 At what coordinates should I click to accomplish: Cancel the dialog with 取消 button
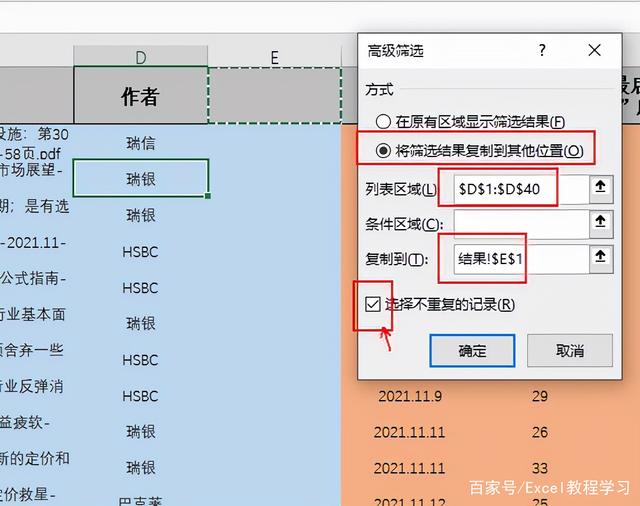[x=570, y=351]
